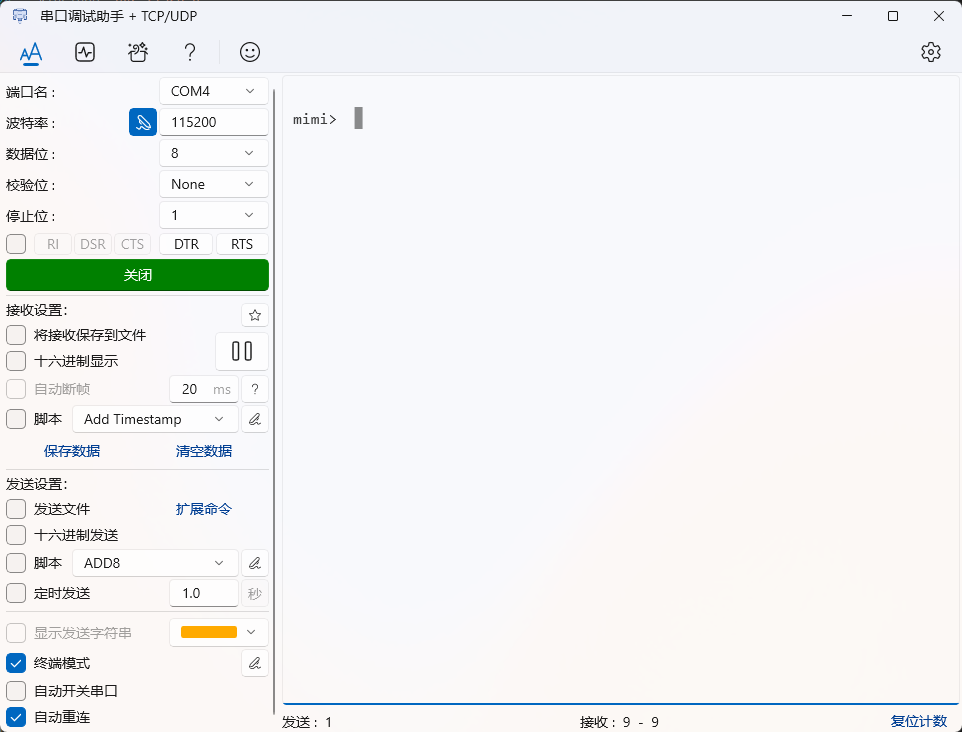Image resolution: width=962 pixels, height=732 pixels.
Task: Edit terminal mode settings pencil icon
Action: [x=255, y=662]
